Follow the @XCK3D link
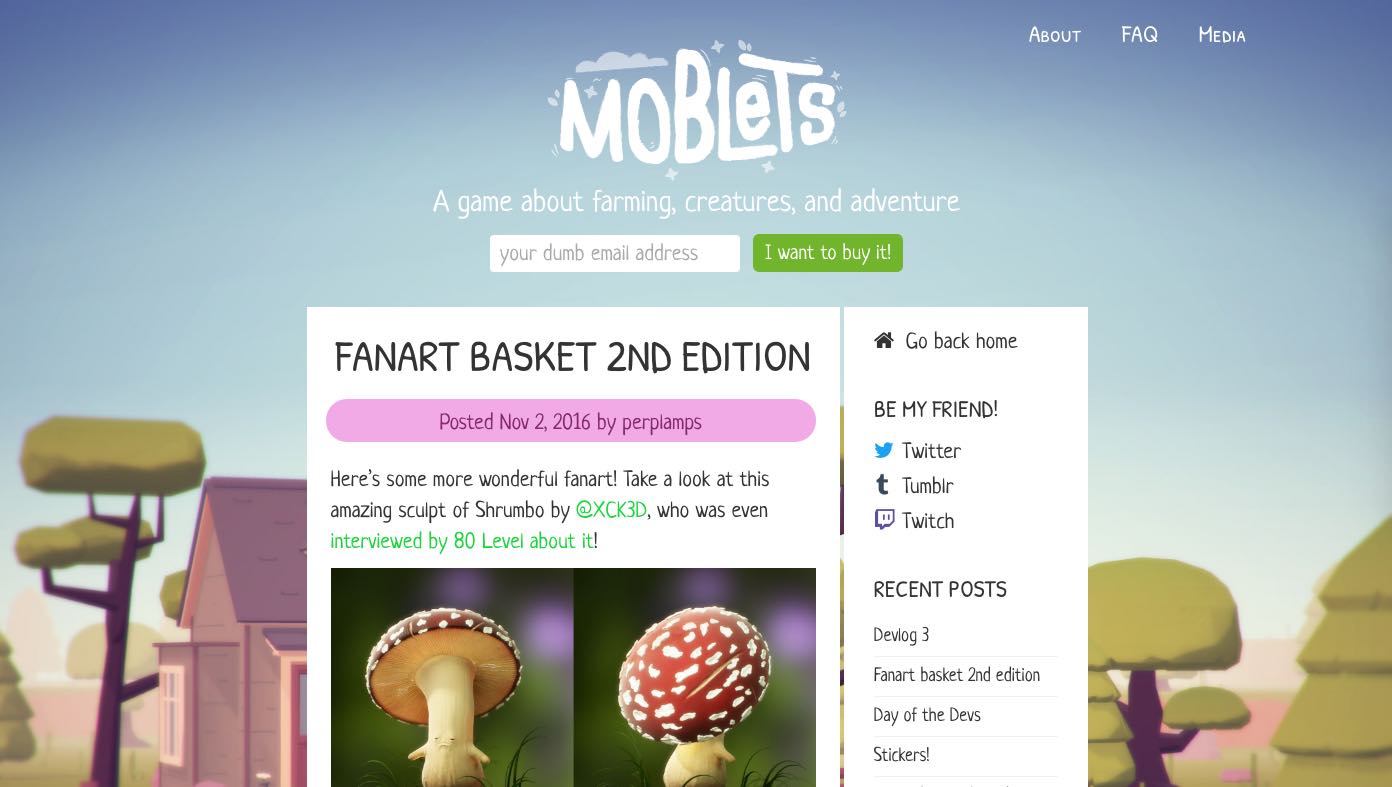The width and height of the screenshot is (1392, 787). pos(611,511)
